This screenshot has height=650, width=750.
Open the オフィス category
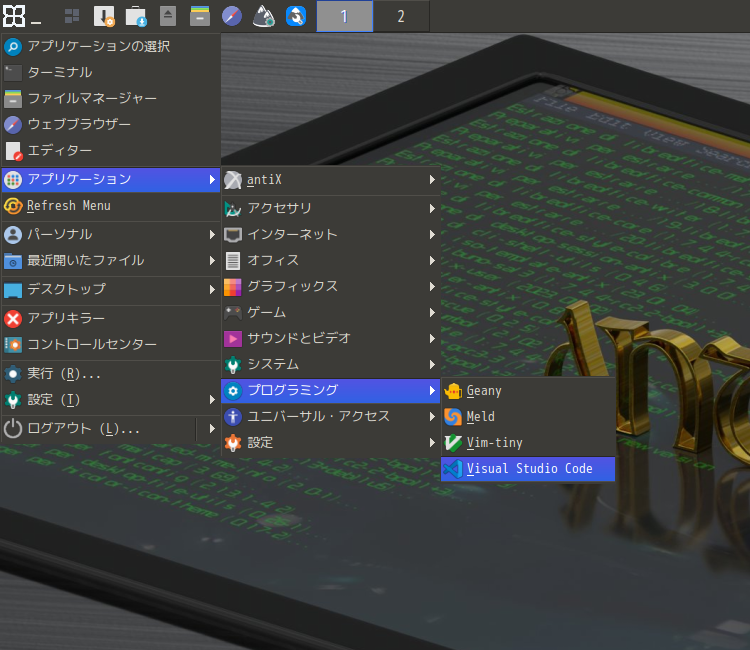pos(331,261)
